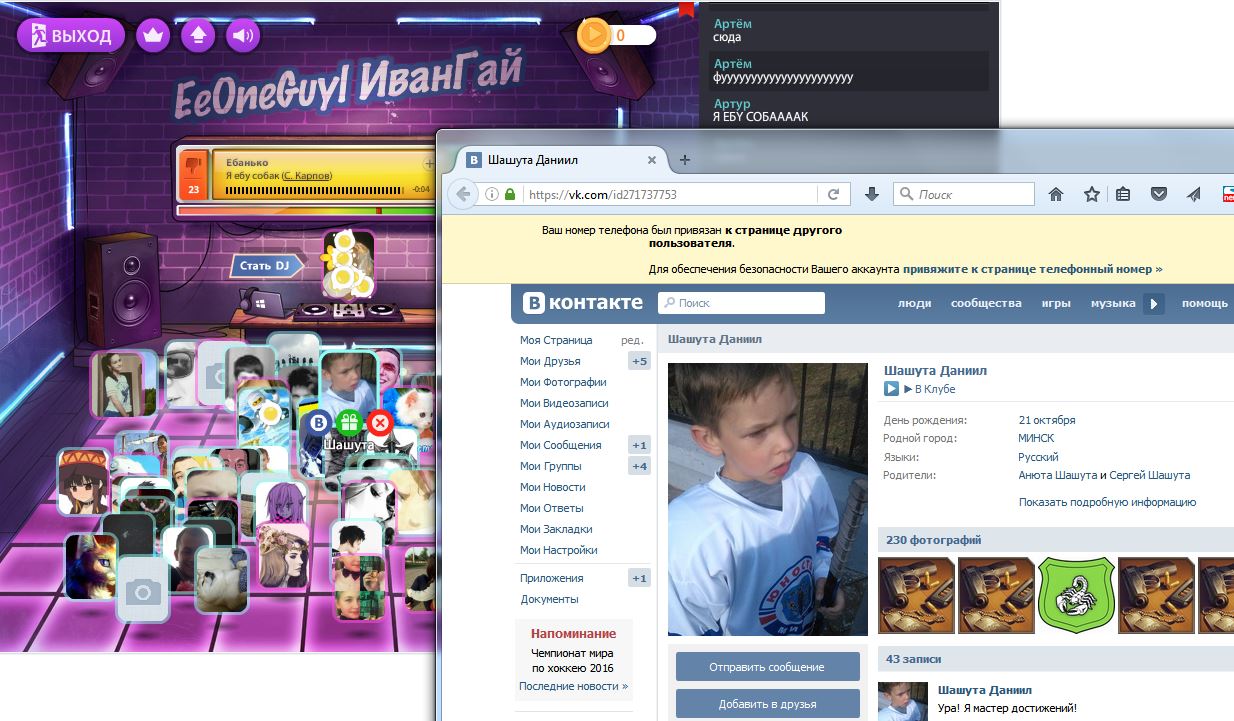1234x721 pixels.
Task: Open Моя Страница in VK sidebar
Action: point(556,340)
